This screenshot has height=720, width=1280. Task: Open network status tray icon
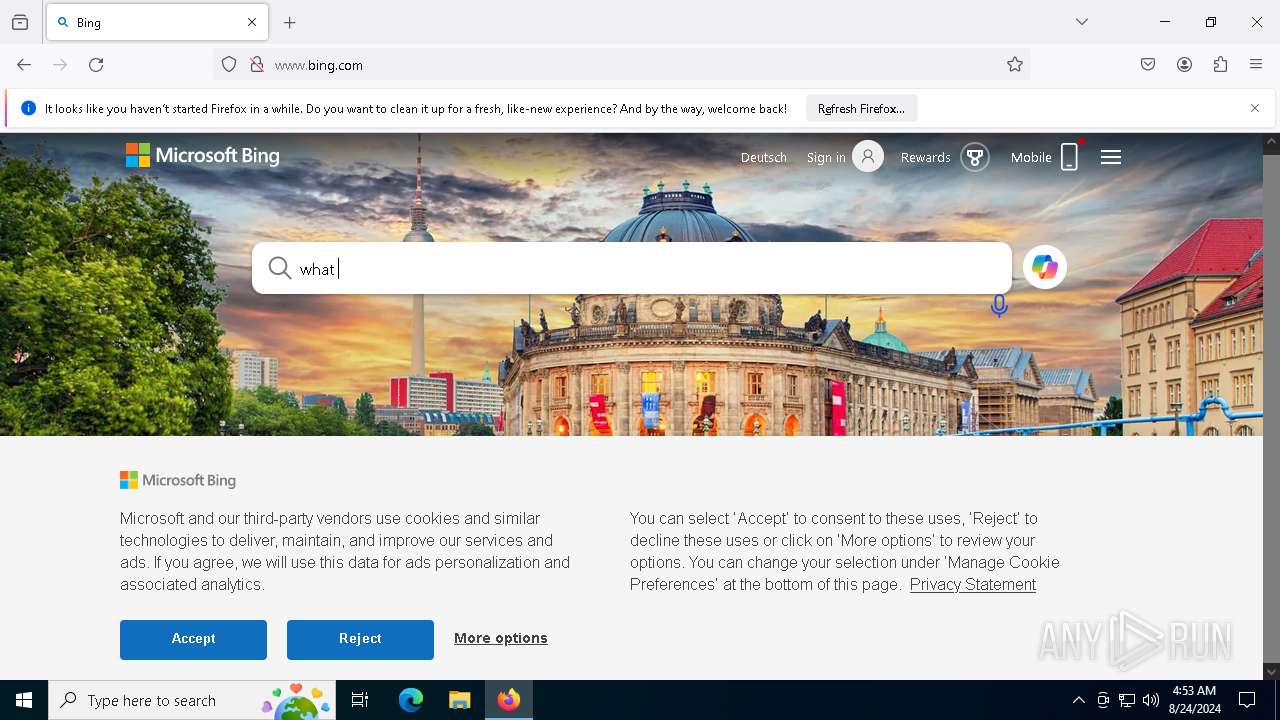pyautogui.click(x=1127, y=700)
